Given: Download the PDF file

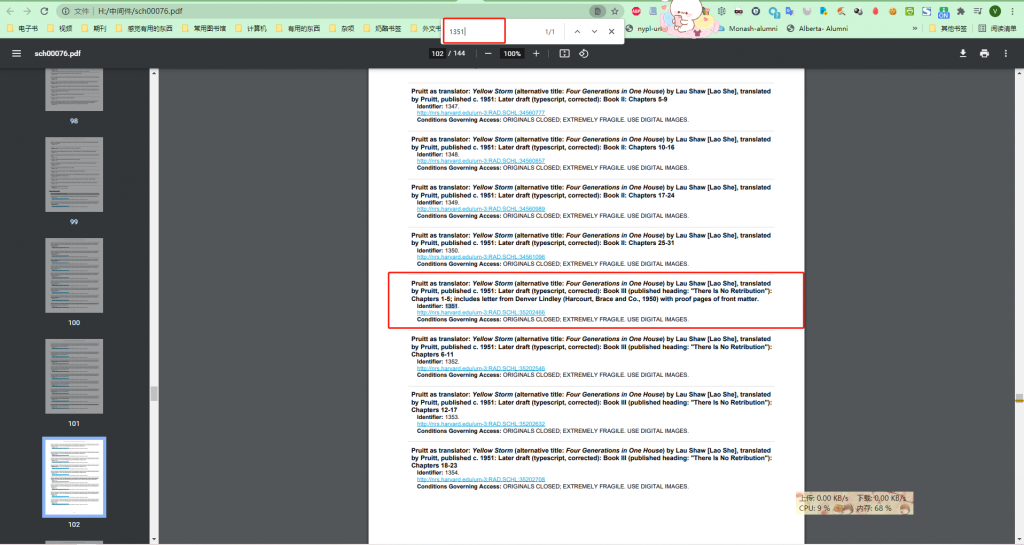Looking at the screenshot, I should pos(963,54).
